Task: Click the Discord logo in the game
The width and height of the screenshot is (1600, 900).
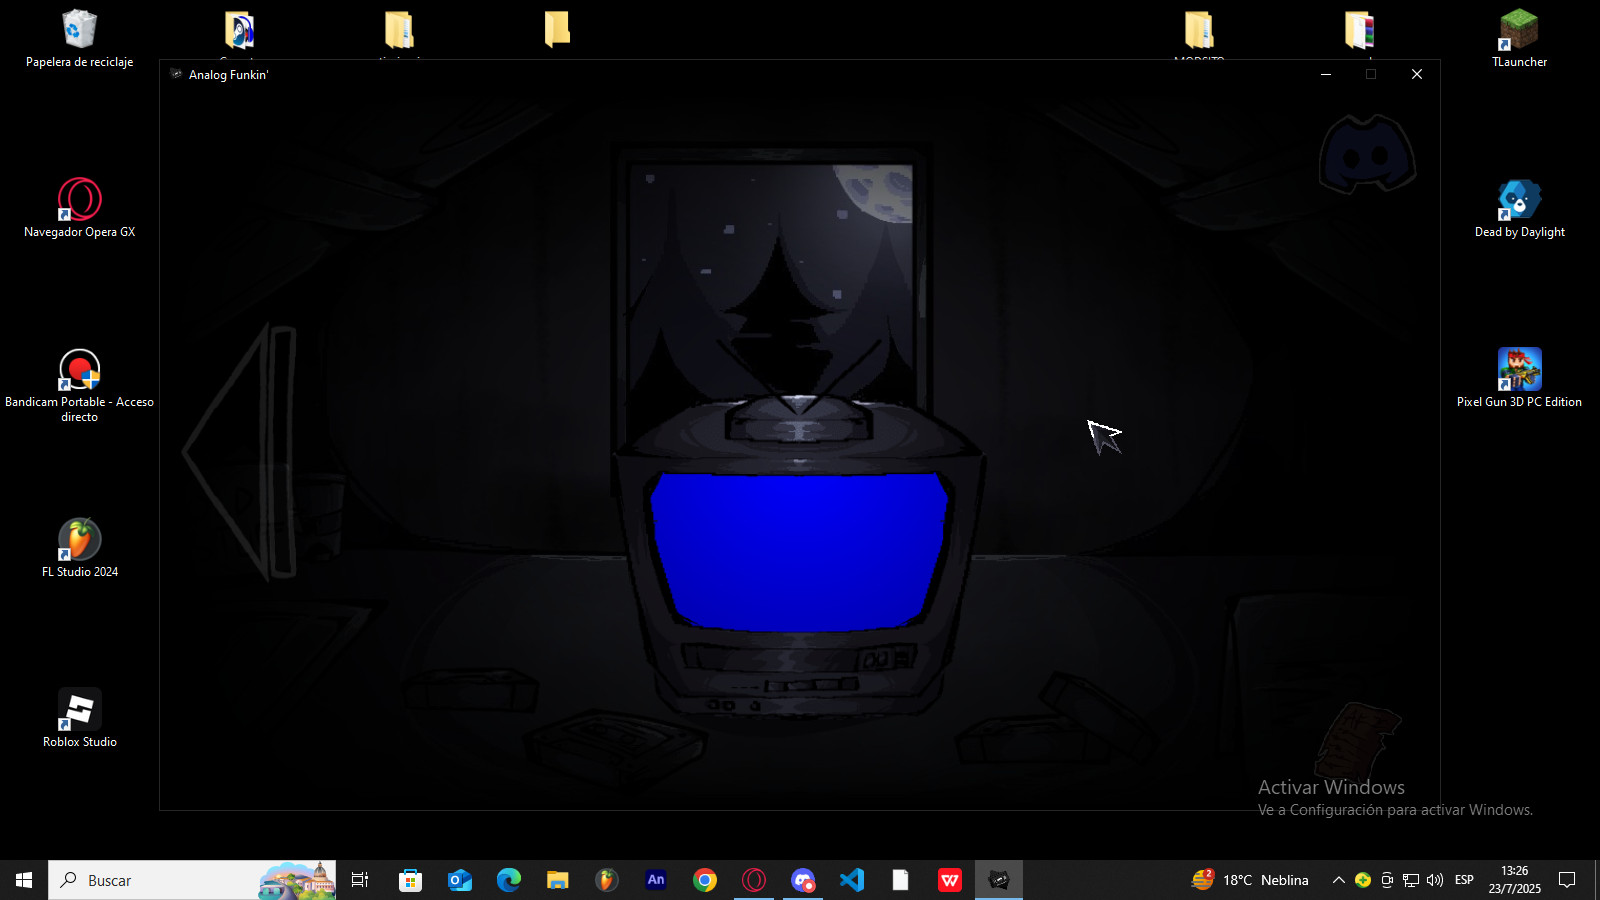Action: point(1367,155)
